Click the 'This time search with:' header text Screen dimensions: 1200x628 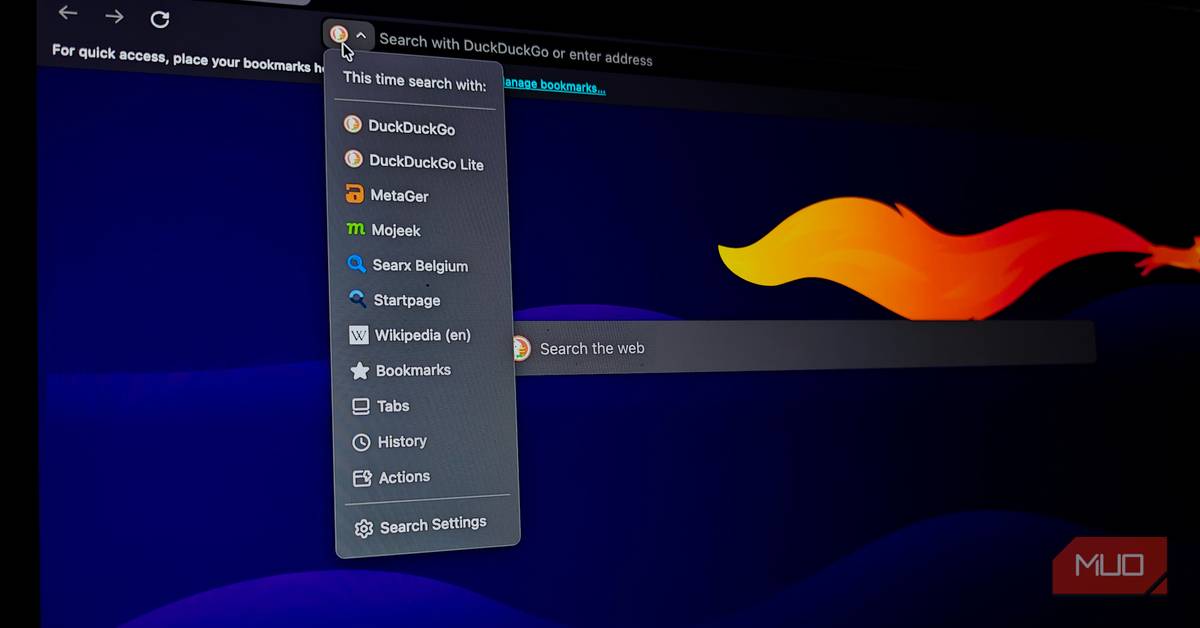414,83
